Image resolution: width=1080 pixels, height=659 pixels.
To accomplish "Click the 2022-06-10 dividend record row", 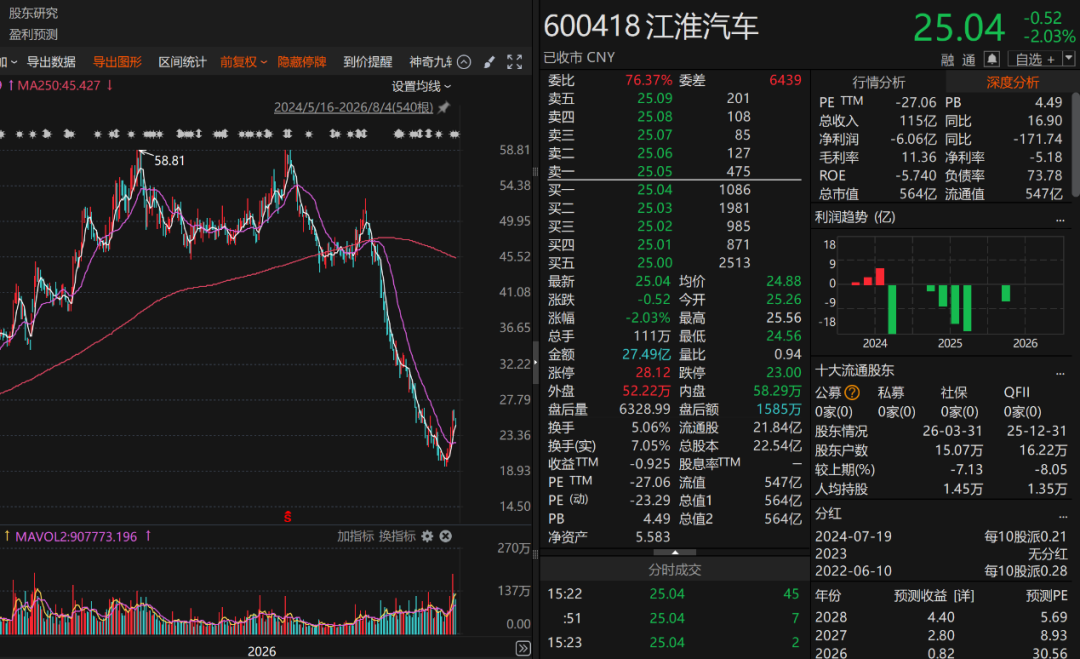I will 941,571.
